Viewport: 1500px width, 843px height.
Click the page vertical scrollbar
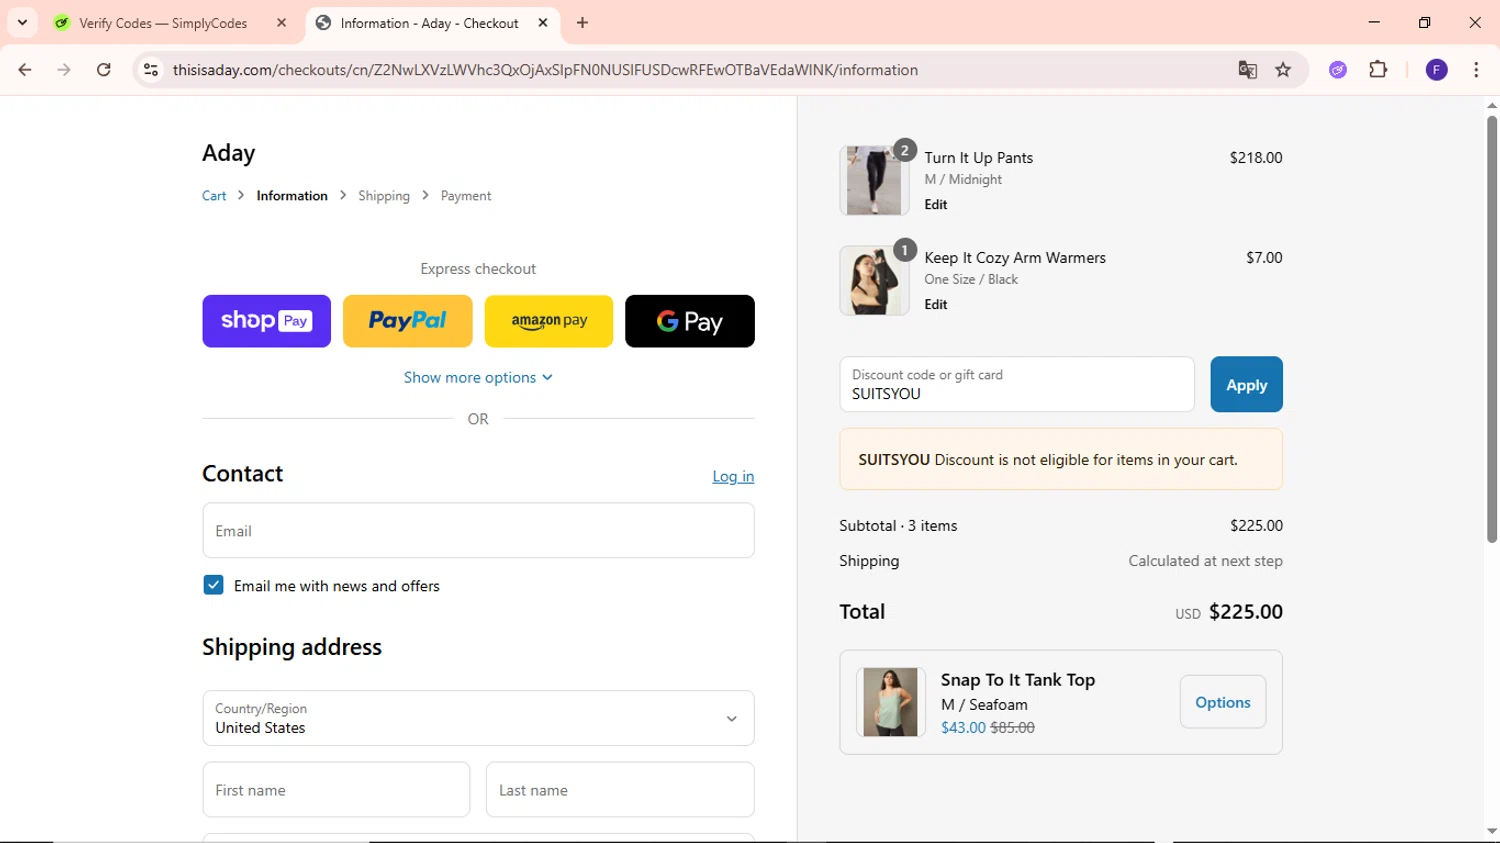(1491, 330)
